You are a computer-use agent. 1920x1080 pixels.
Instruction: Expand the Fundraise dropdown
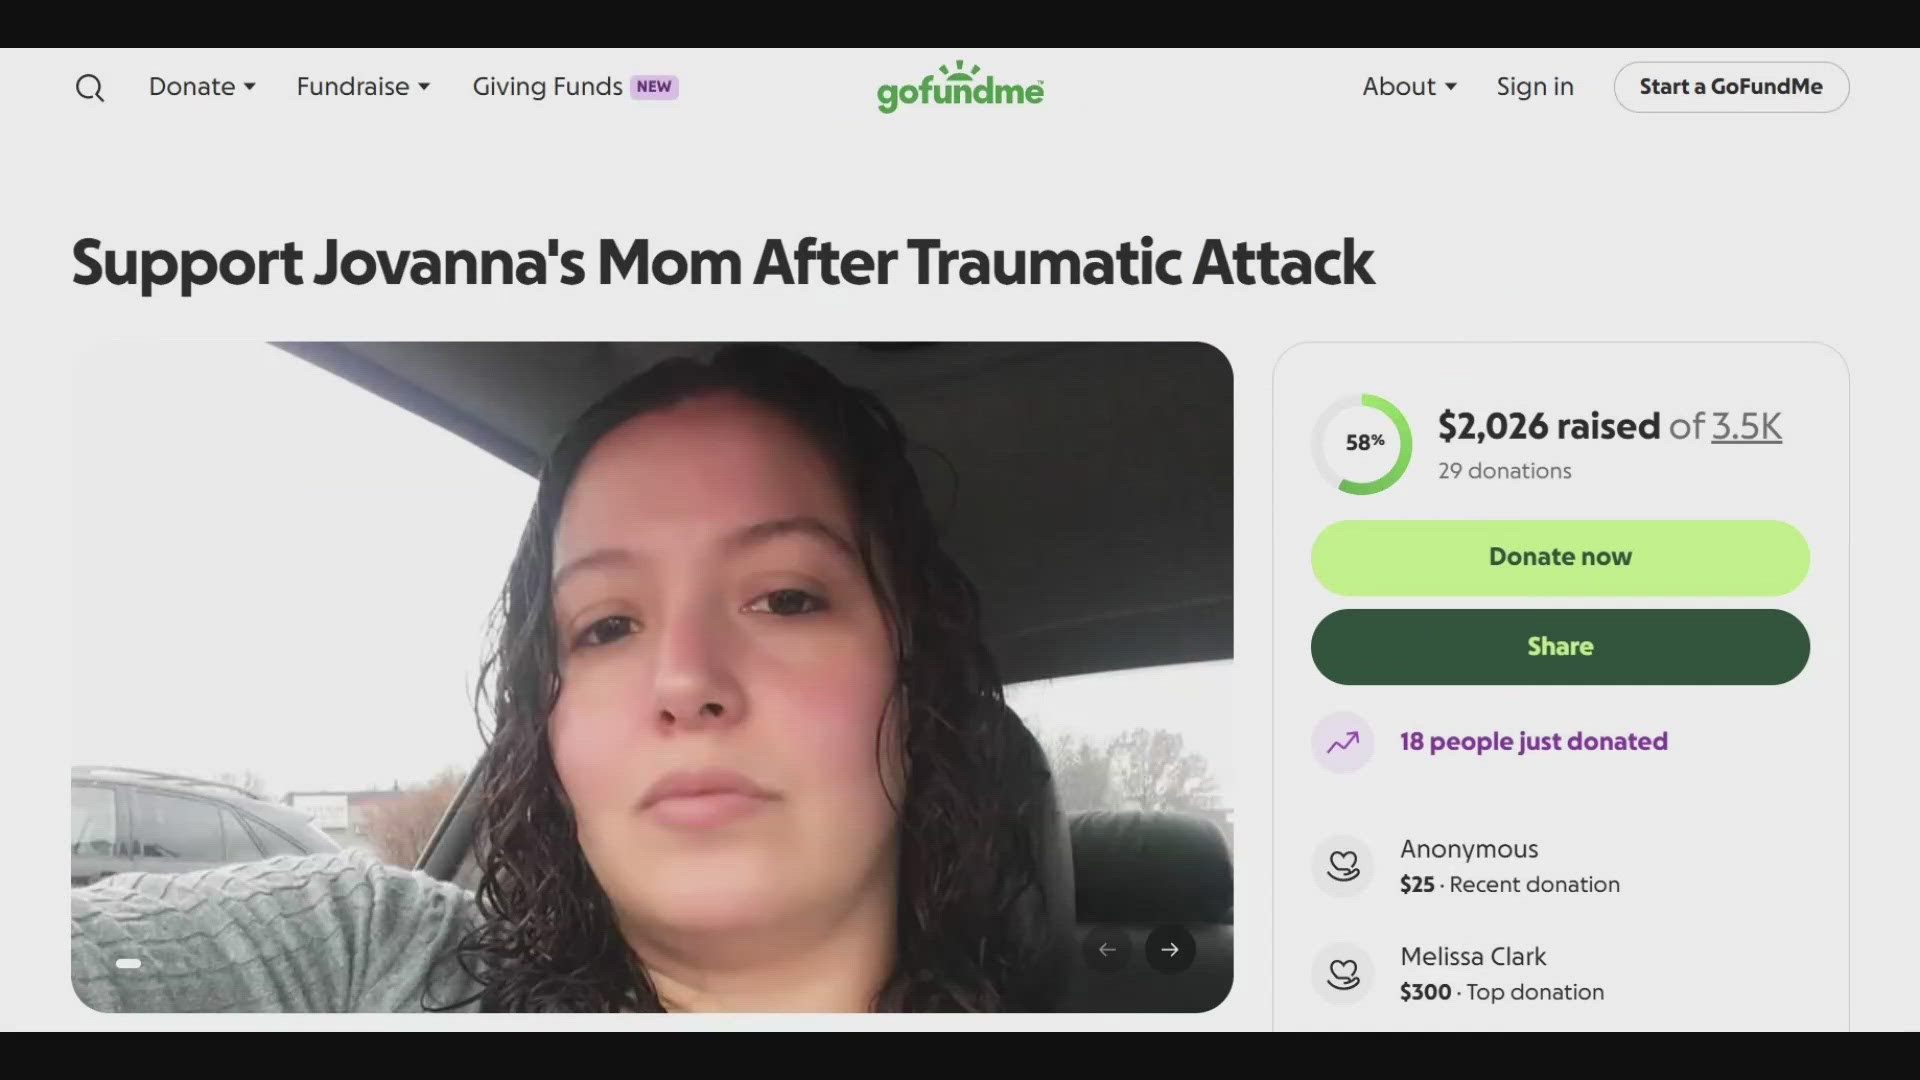[362, 87]
